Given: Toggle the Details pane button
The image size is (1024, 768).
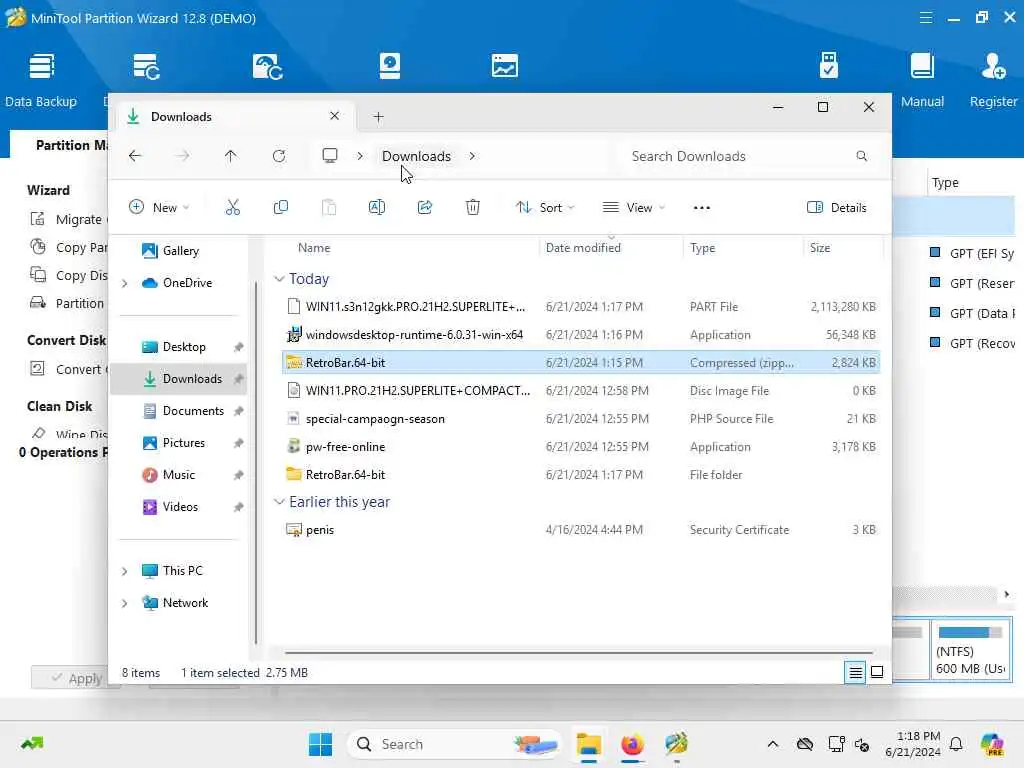Looking at the screenshot, I should click(837, 208).
